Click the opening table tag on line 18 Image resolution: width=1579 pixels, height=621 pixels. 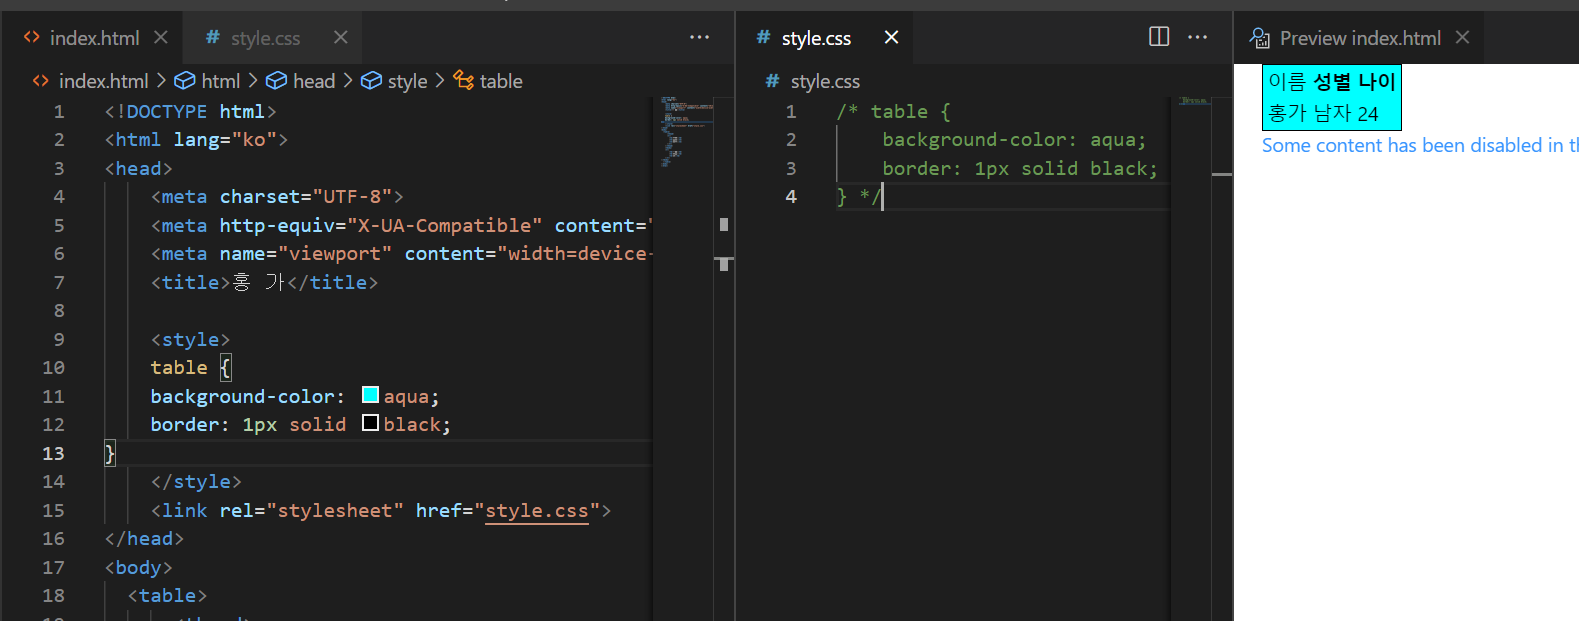[167, 595]
